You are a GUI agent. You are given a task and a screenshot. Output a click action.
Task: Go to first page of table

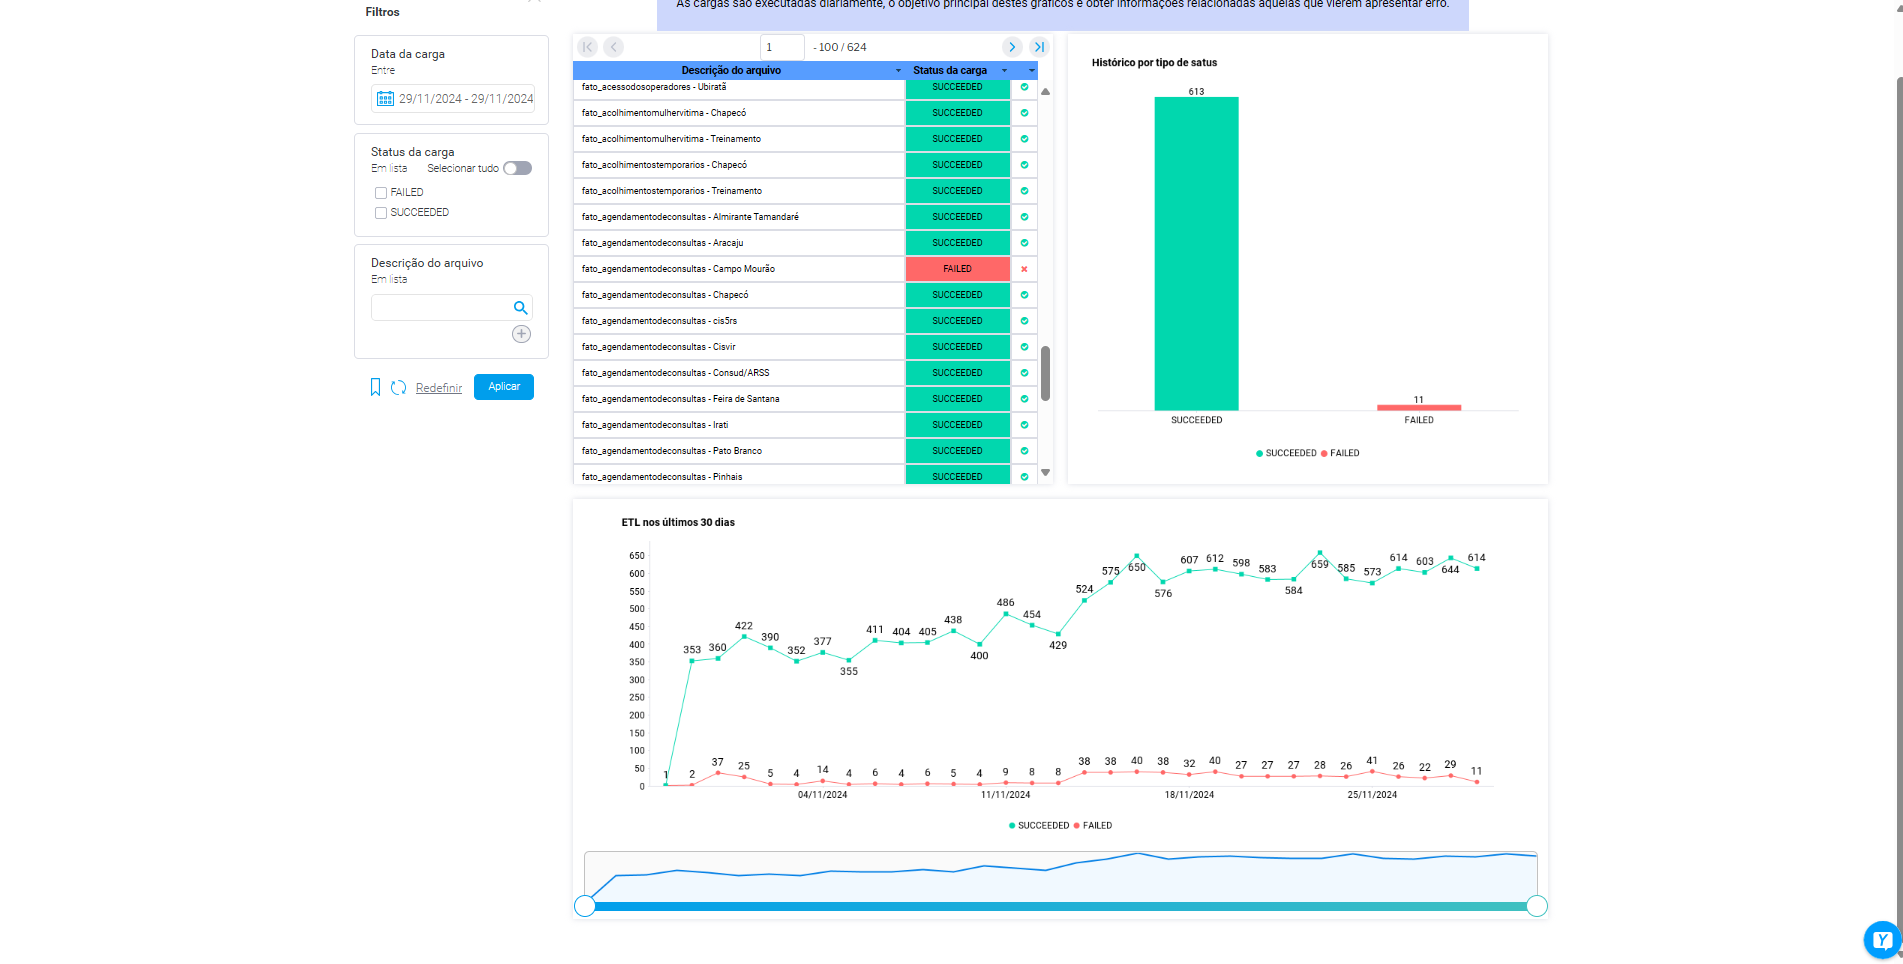tap(588, 47)
